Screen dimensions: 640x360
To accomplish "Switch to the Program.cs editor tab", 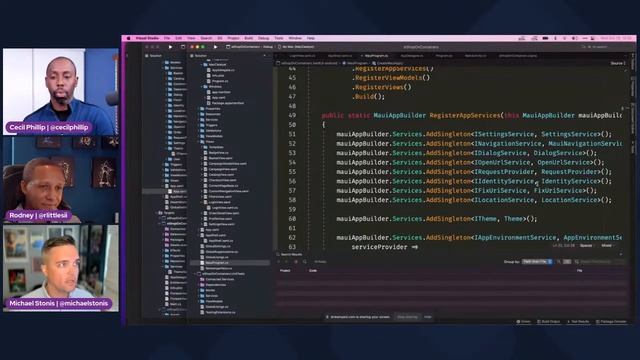I will click(444, 56).
